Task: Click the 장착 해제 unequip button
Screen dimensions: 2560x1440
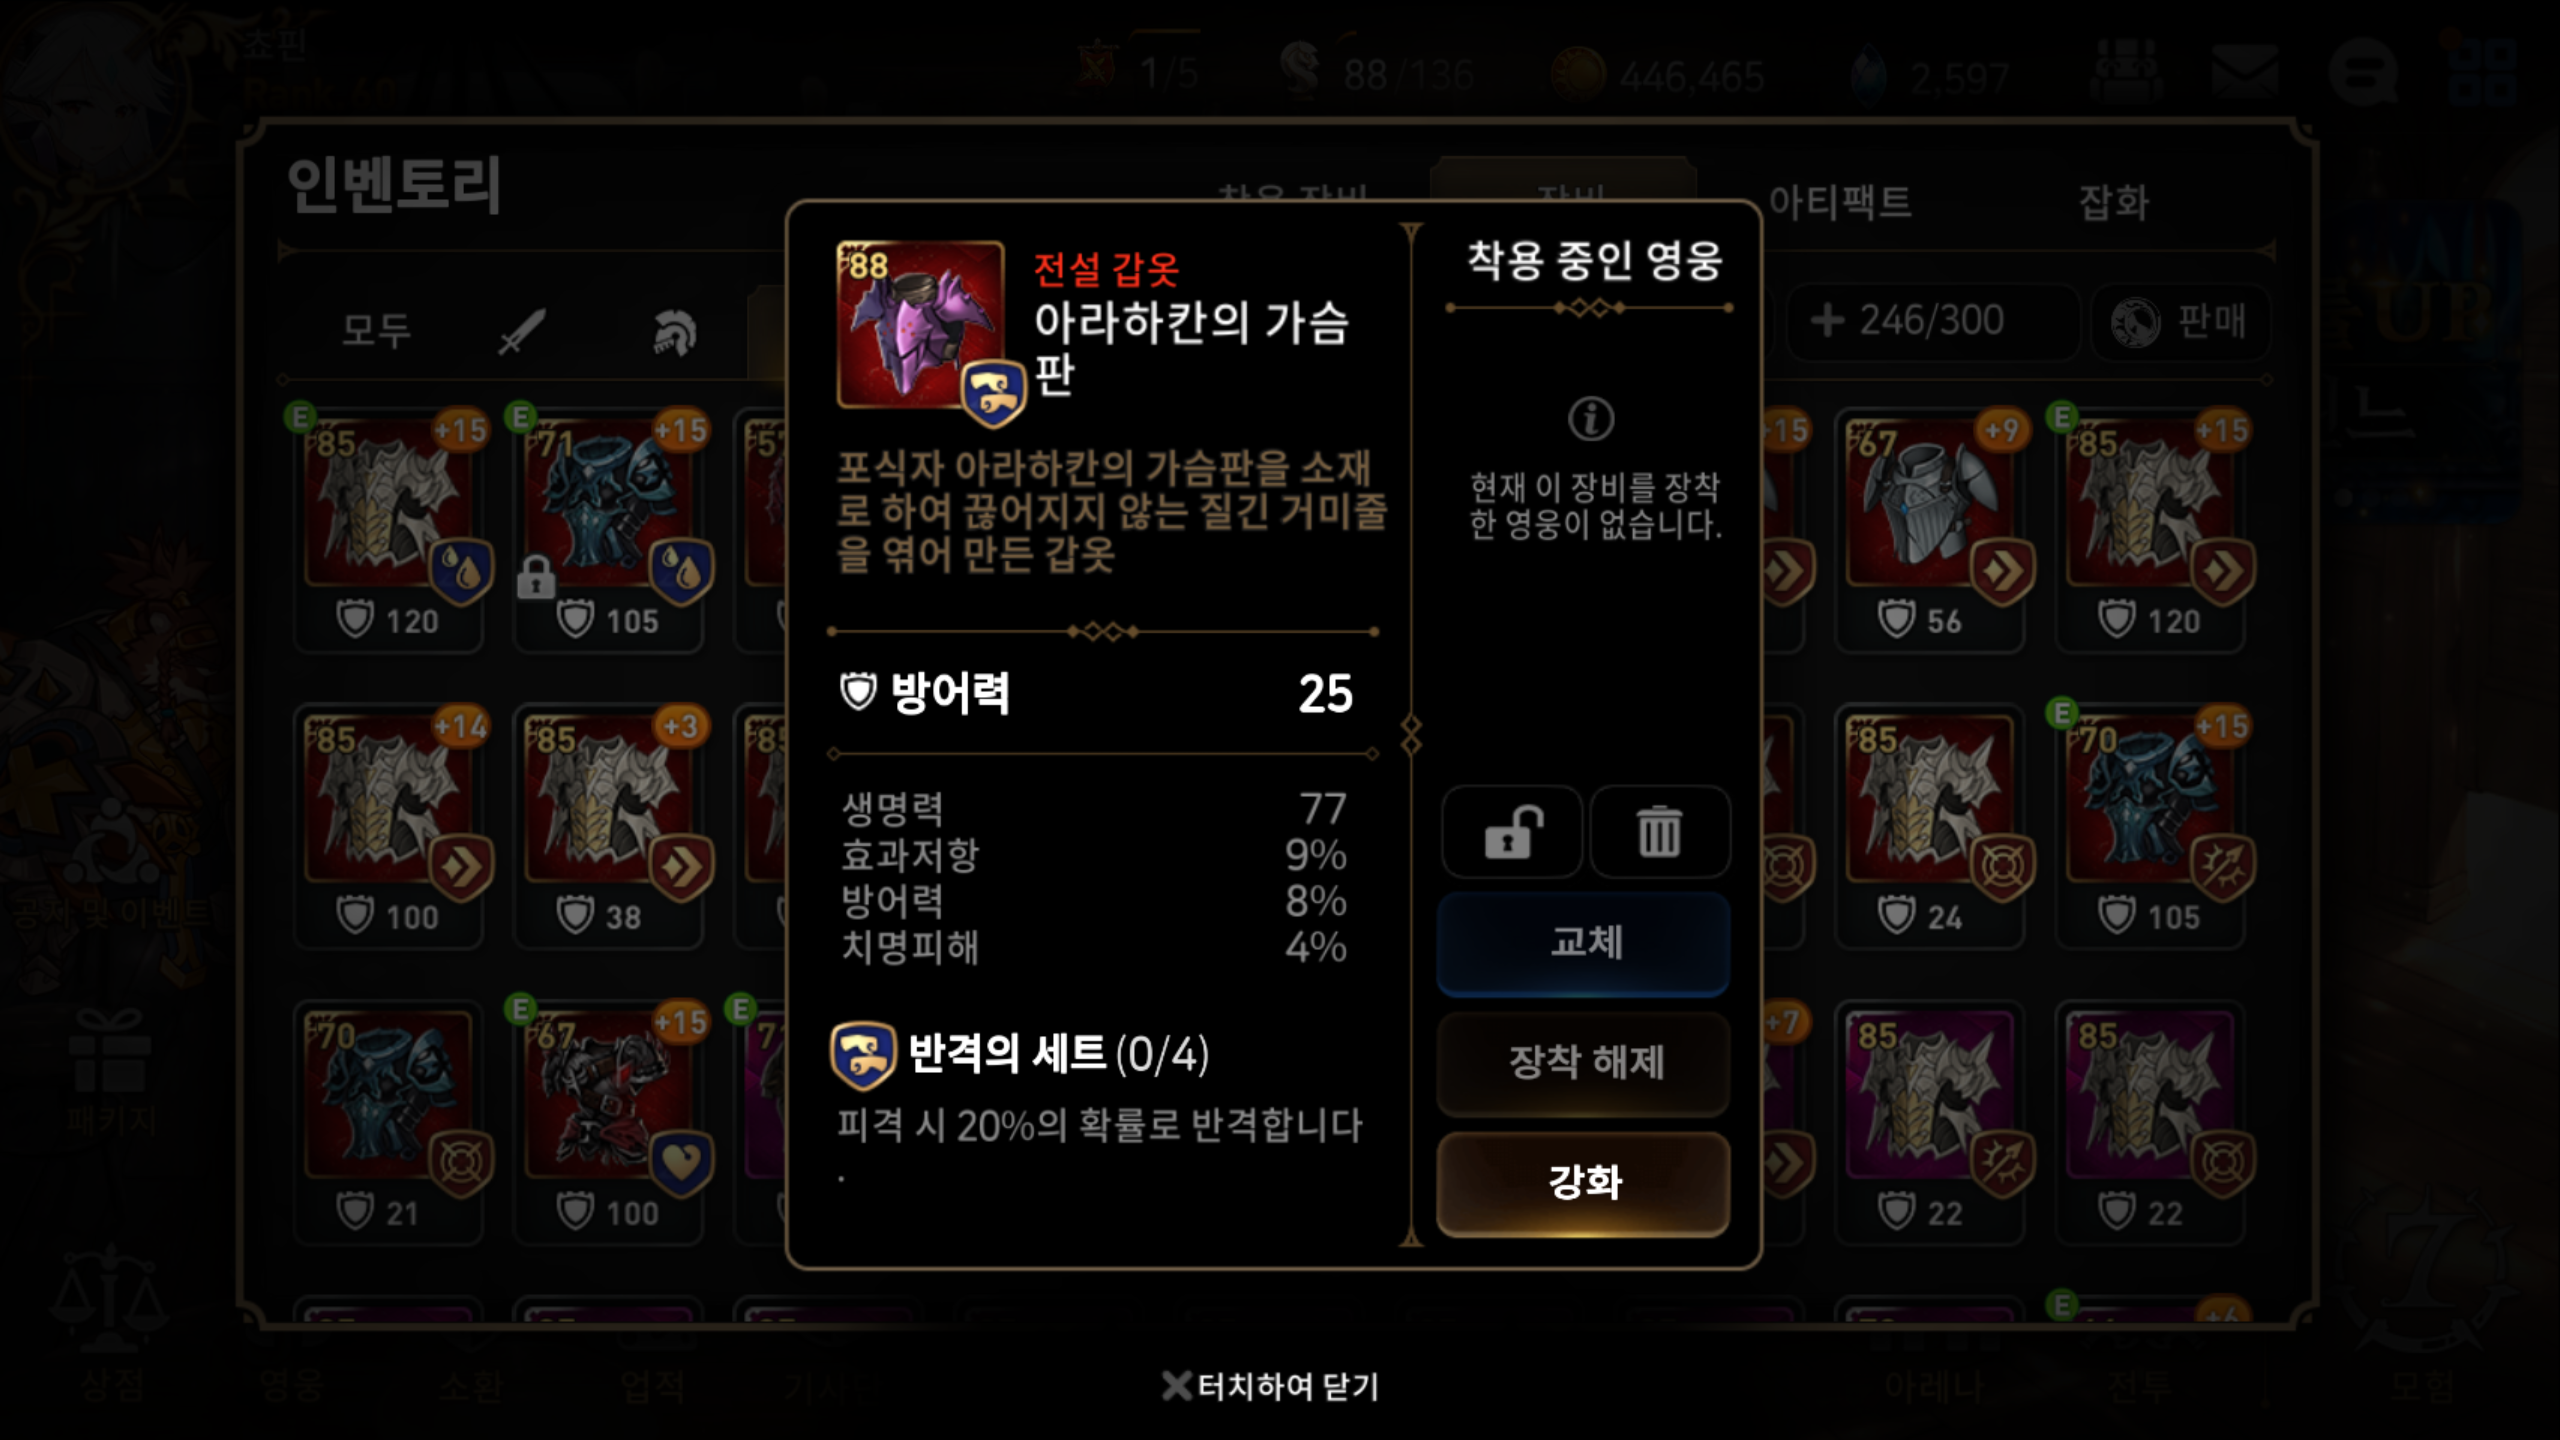Action: [1583, 1063]
